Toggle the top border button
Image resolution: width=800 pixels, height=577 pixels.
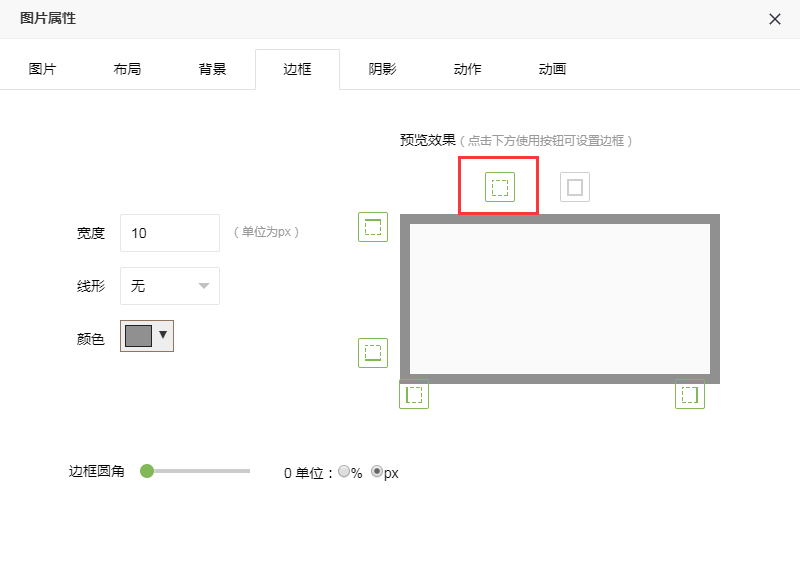(373, 227)
